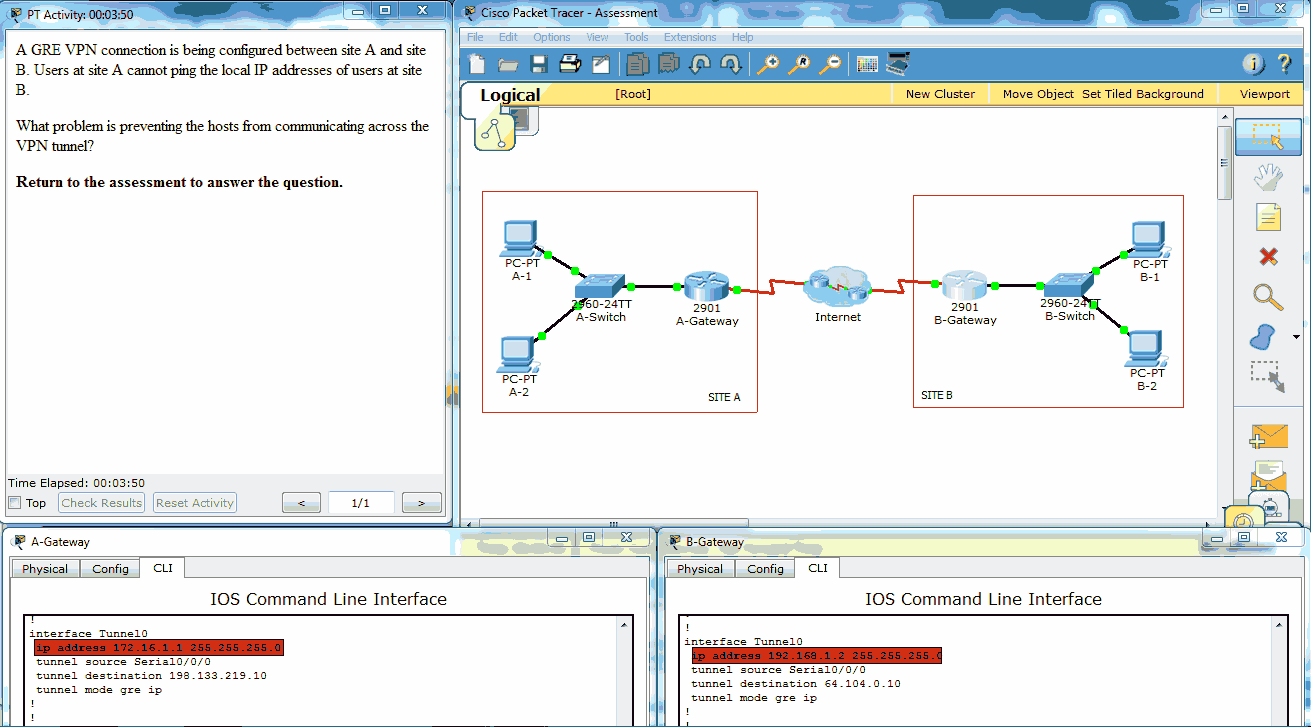The width and height of the screenshot is (1311, 727).
Task: Navigate to the logical workspace icon
Action: click(494, 131)
